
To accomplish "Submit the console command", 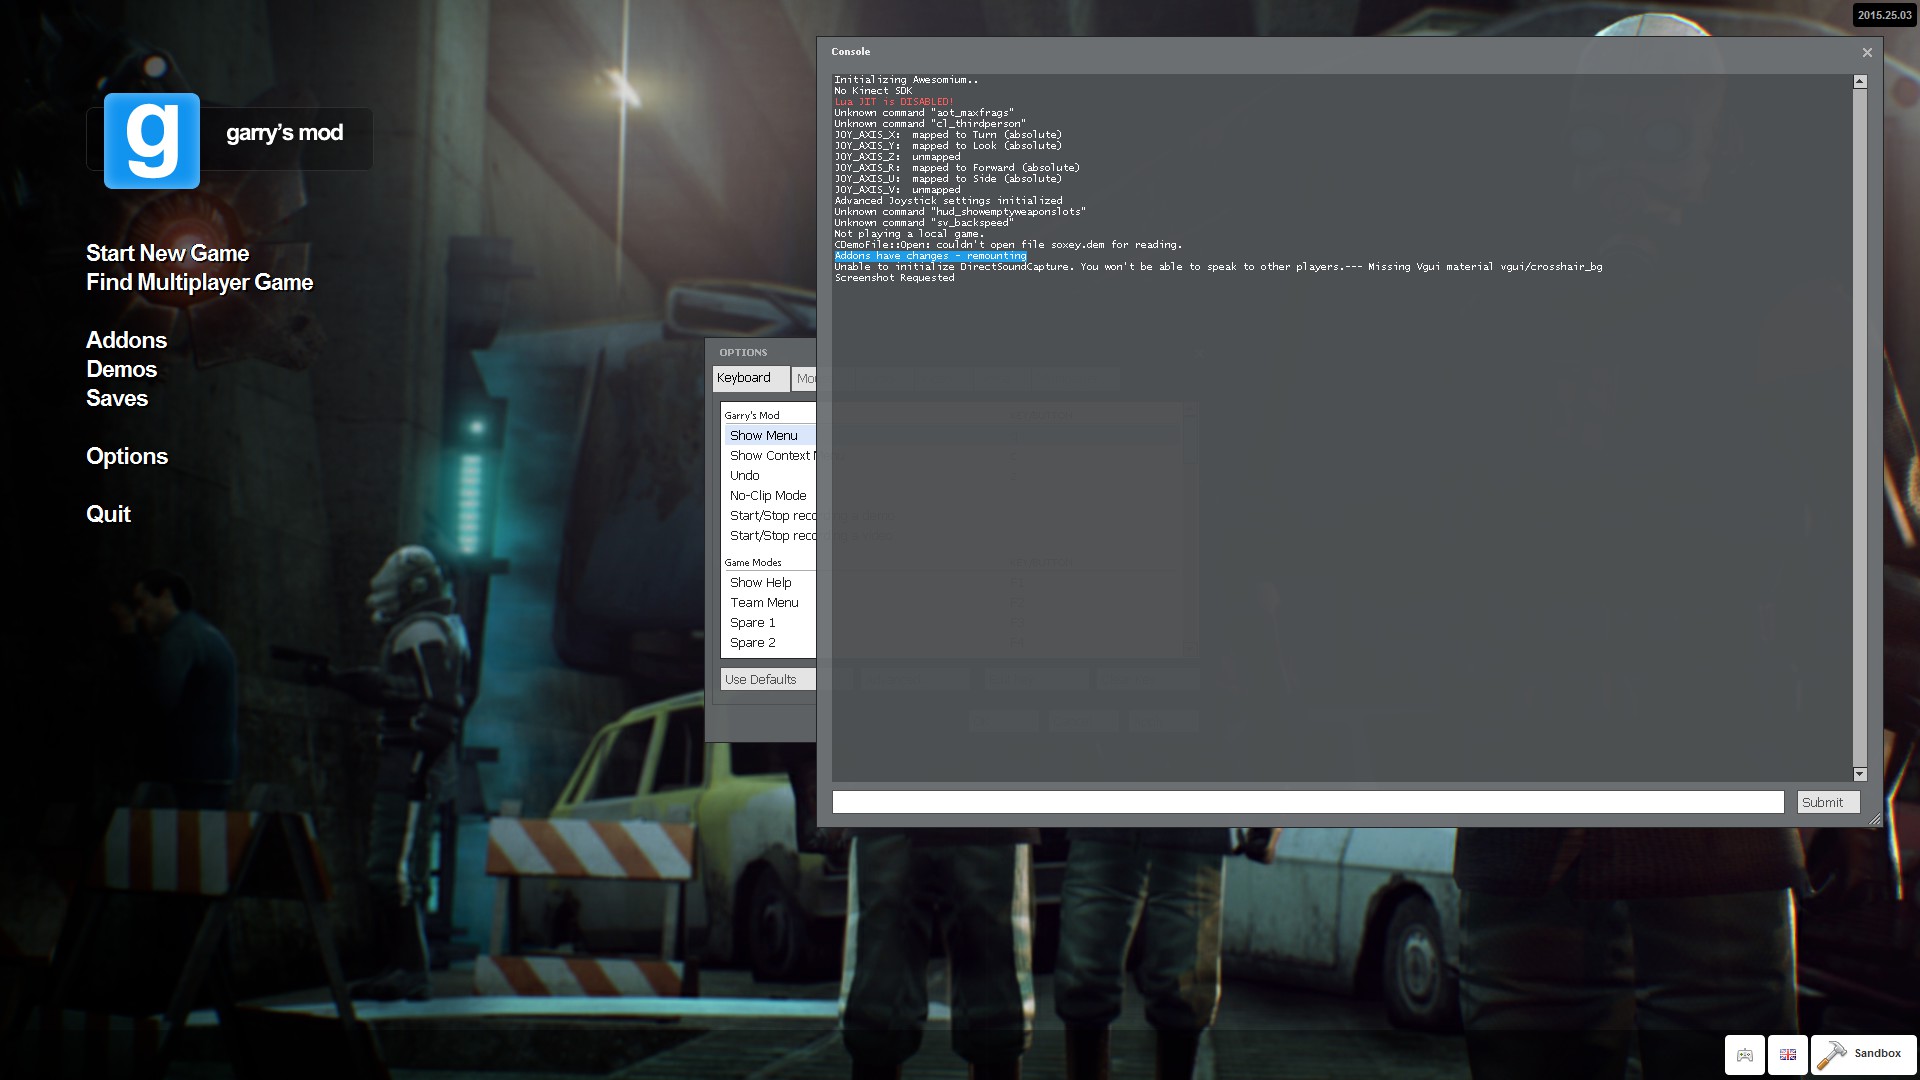I will tap(1828, 802).
